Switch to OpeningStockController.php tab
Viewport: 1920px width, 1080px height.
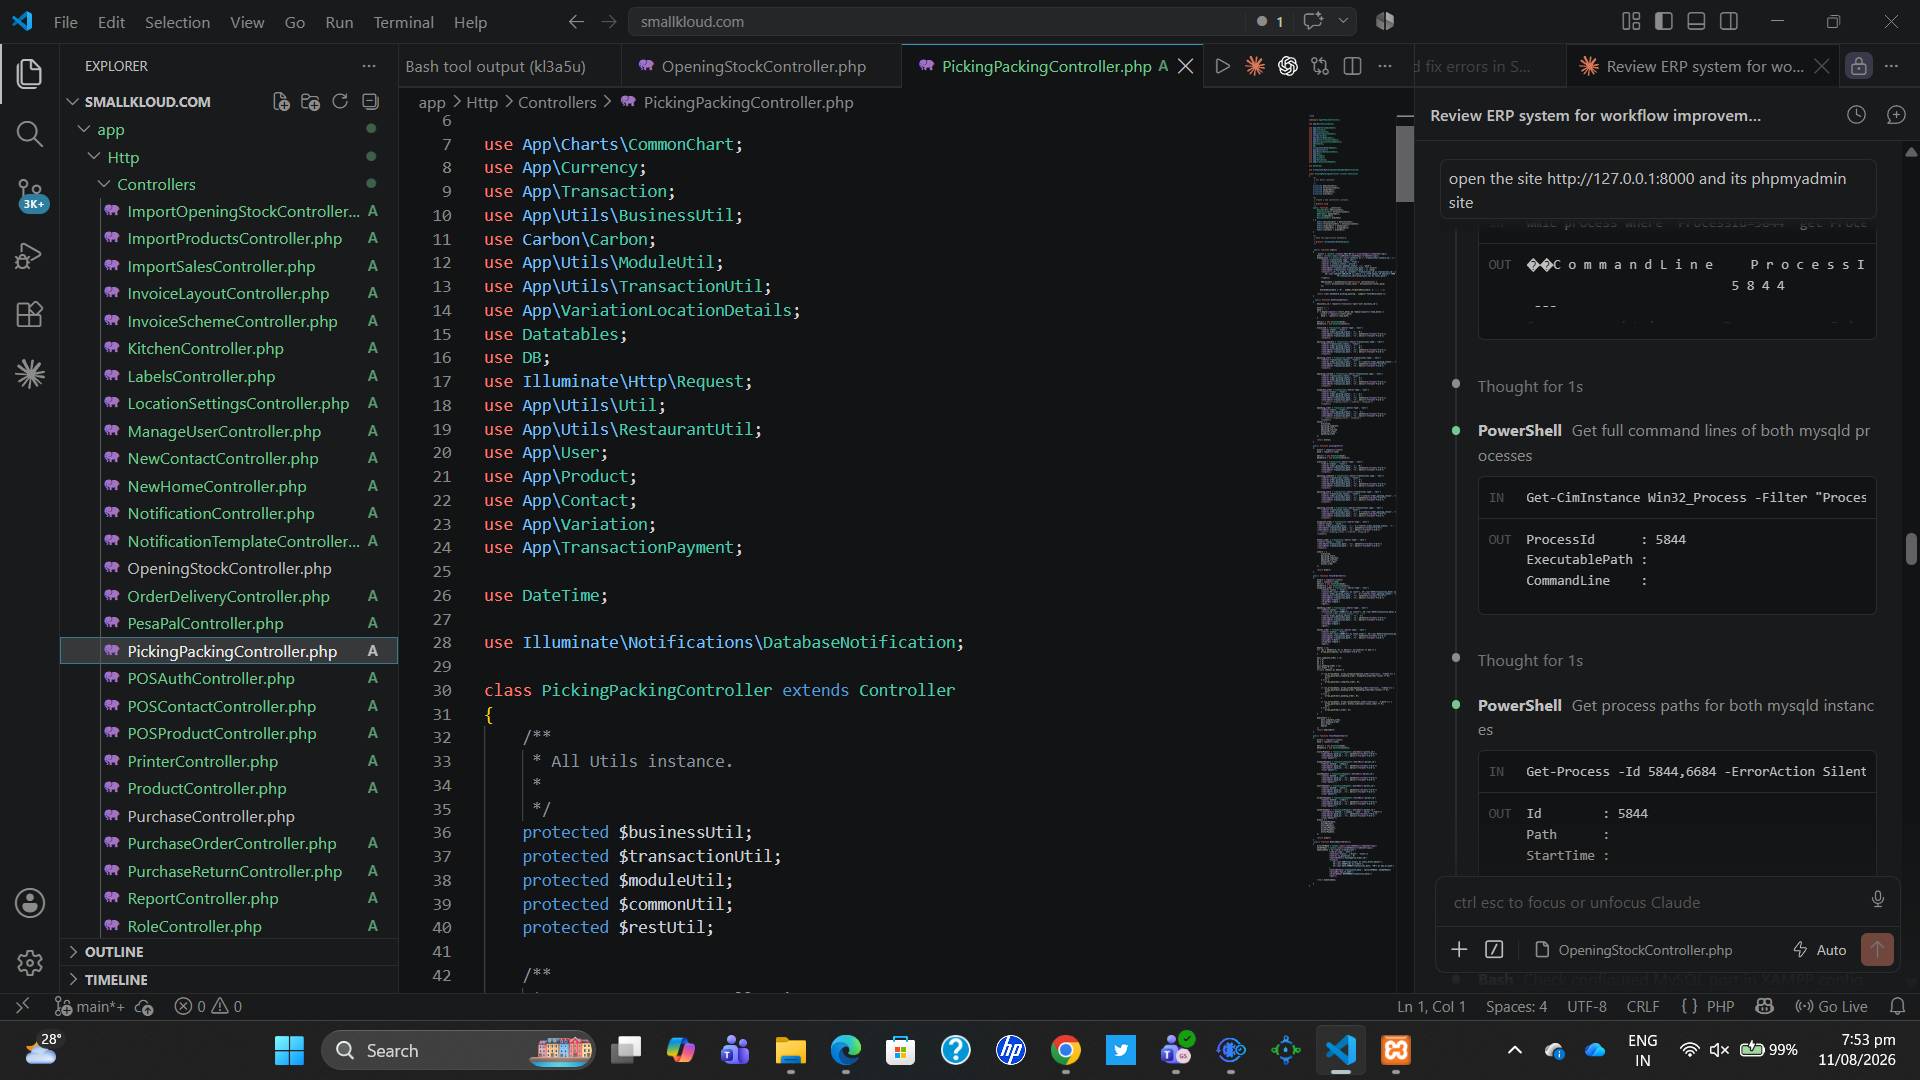coord(764,66)
